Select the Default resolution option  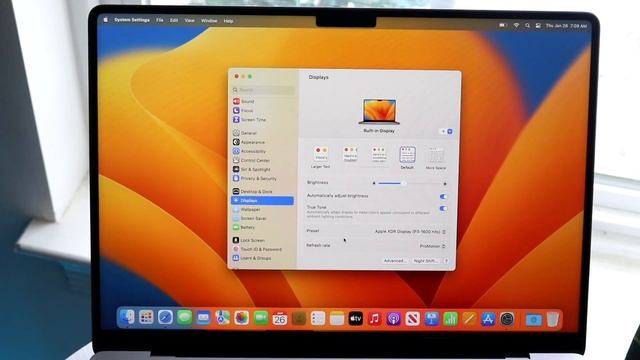coord(407,158)
